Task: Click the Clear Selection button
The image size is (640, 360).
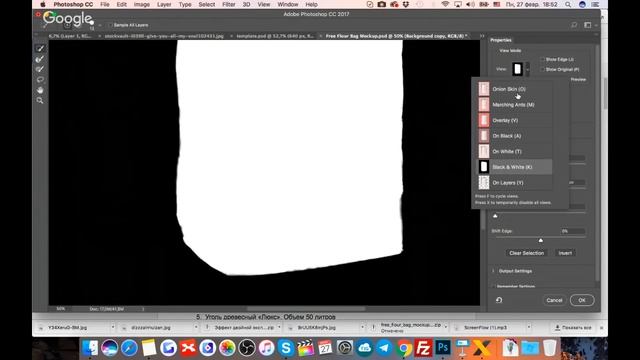Action: click(x=527, y=253)
